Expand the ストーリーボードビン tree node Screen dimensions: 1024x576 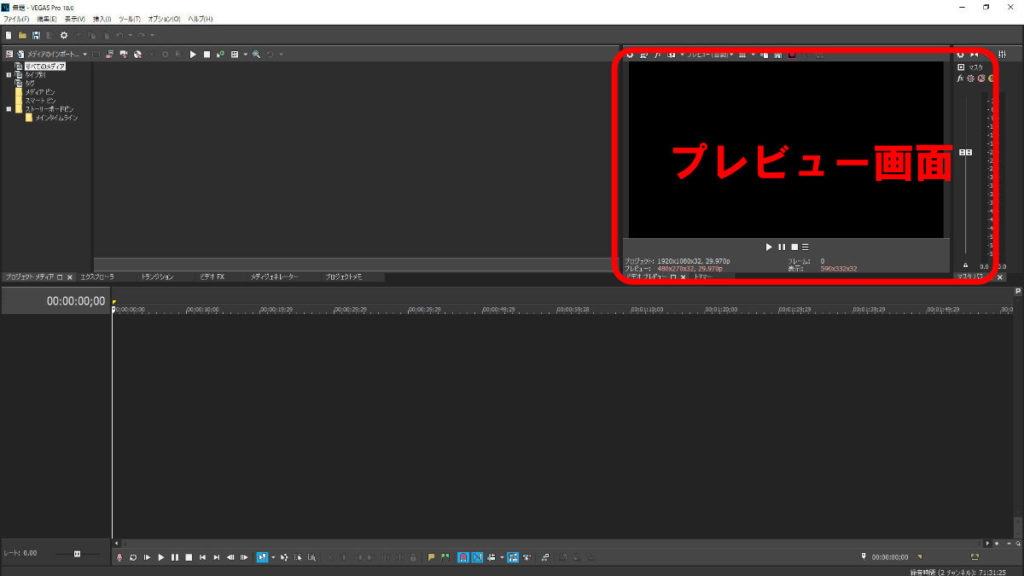(x=8, y=108)
